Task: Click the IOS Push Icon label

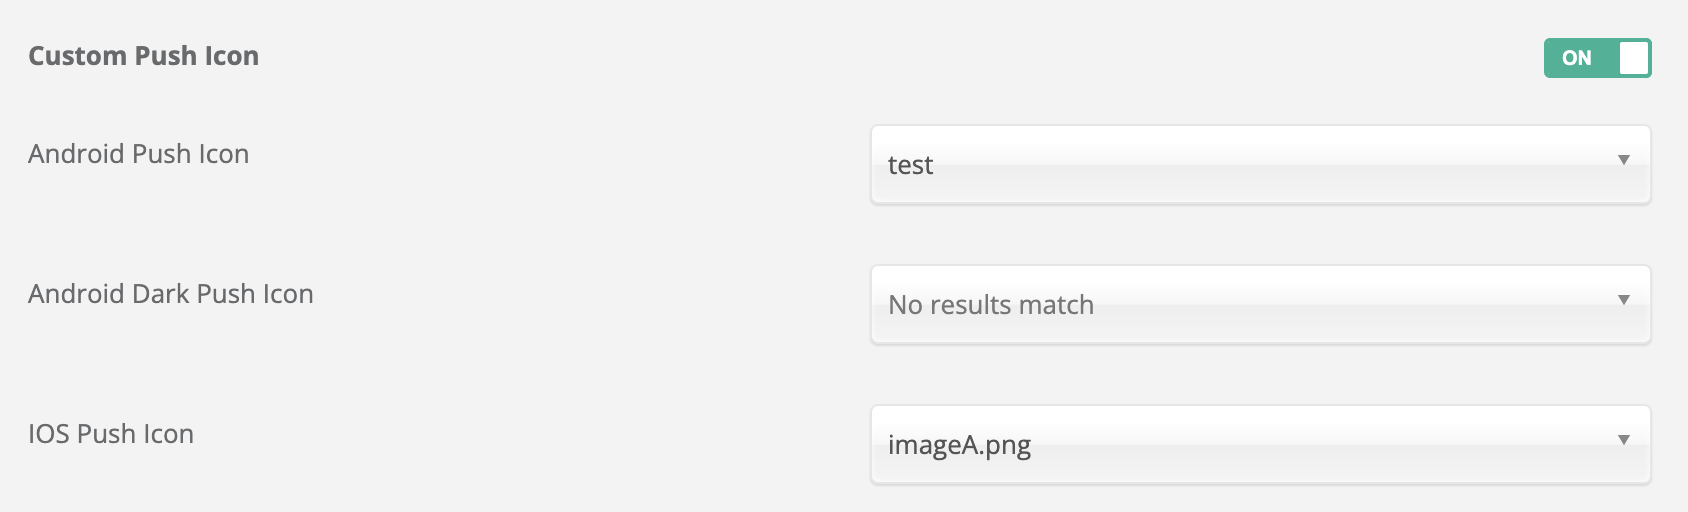Action: tap(110, 434)
